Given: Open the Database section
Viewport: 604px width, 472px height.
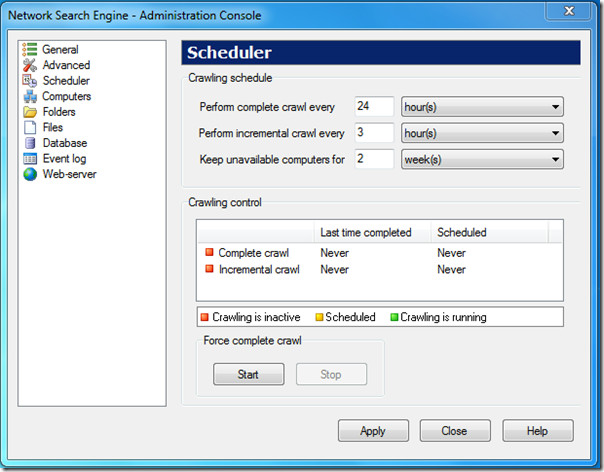Looking at the screenshot, I should click(x=65, y=143).
